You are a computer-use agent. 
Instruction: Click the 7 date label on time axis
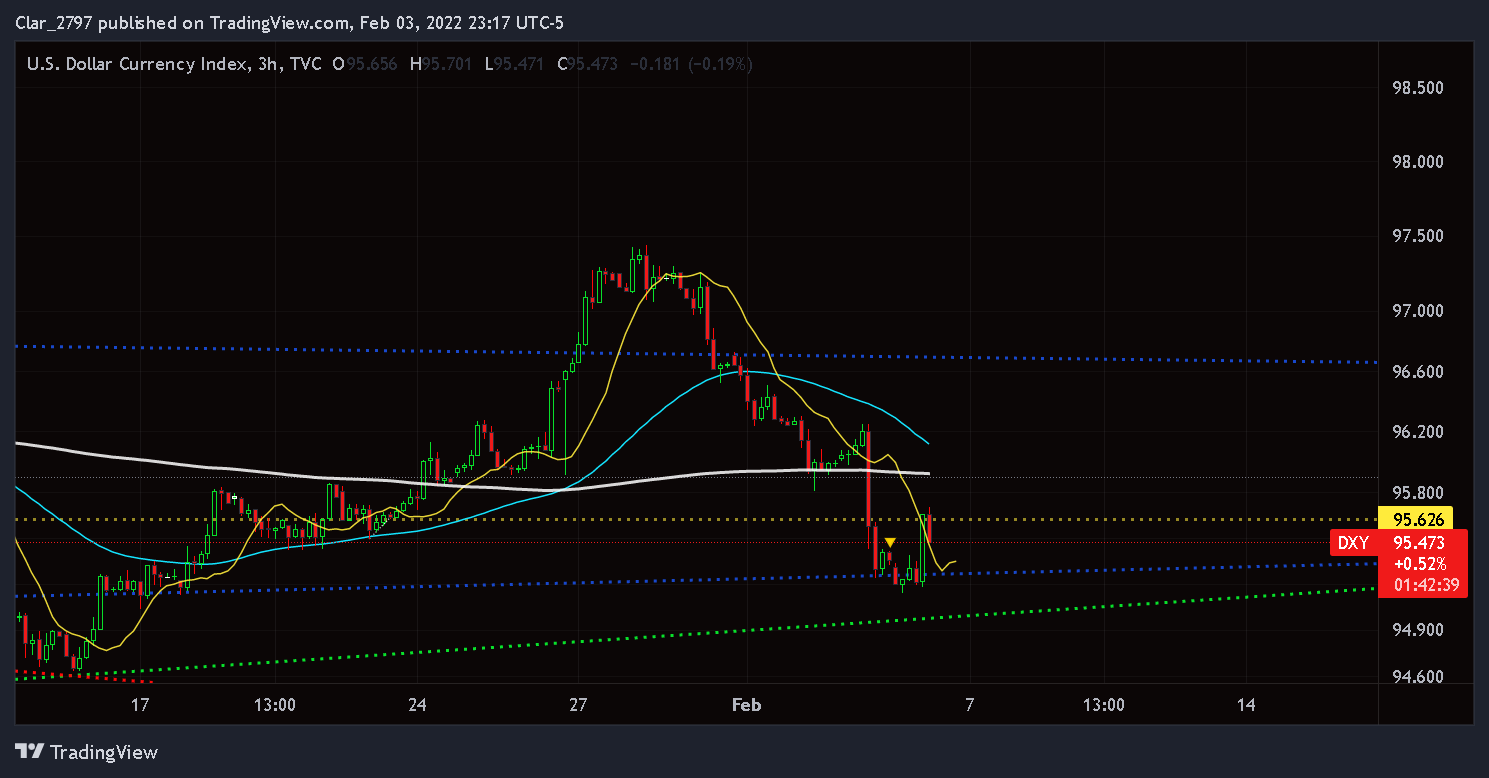969,705
